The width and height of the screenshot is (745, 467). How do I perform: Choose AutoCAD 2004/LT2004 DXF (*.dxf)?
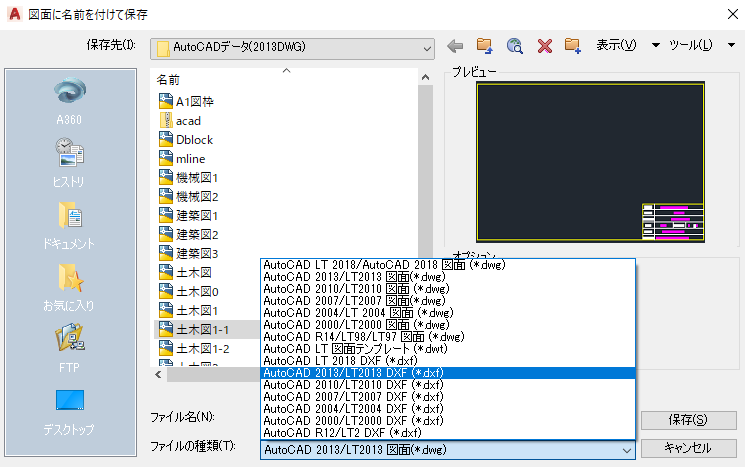(448, 409)
